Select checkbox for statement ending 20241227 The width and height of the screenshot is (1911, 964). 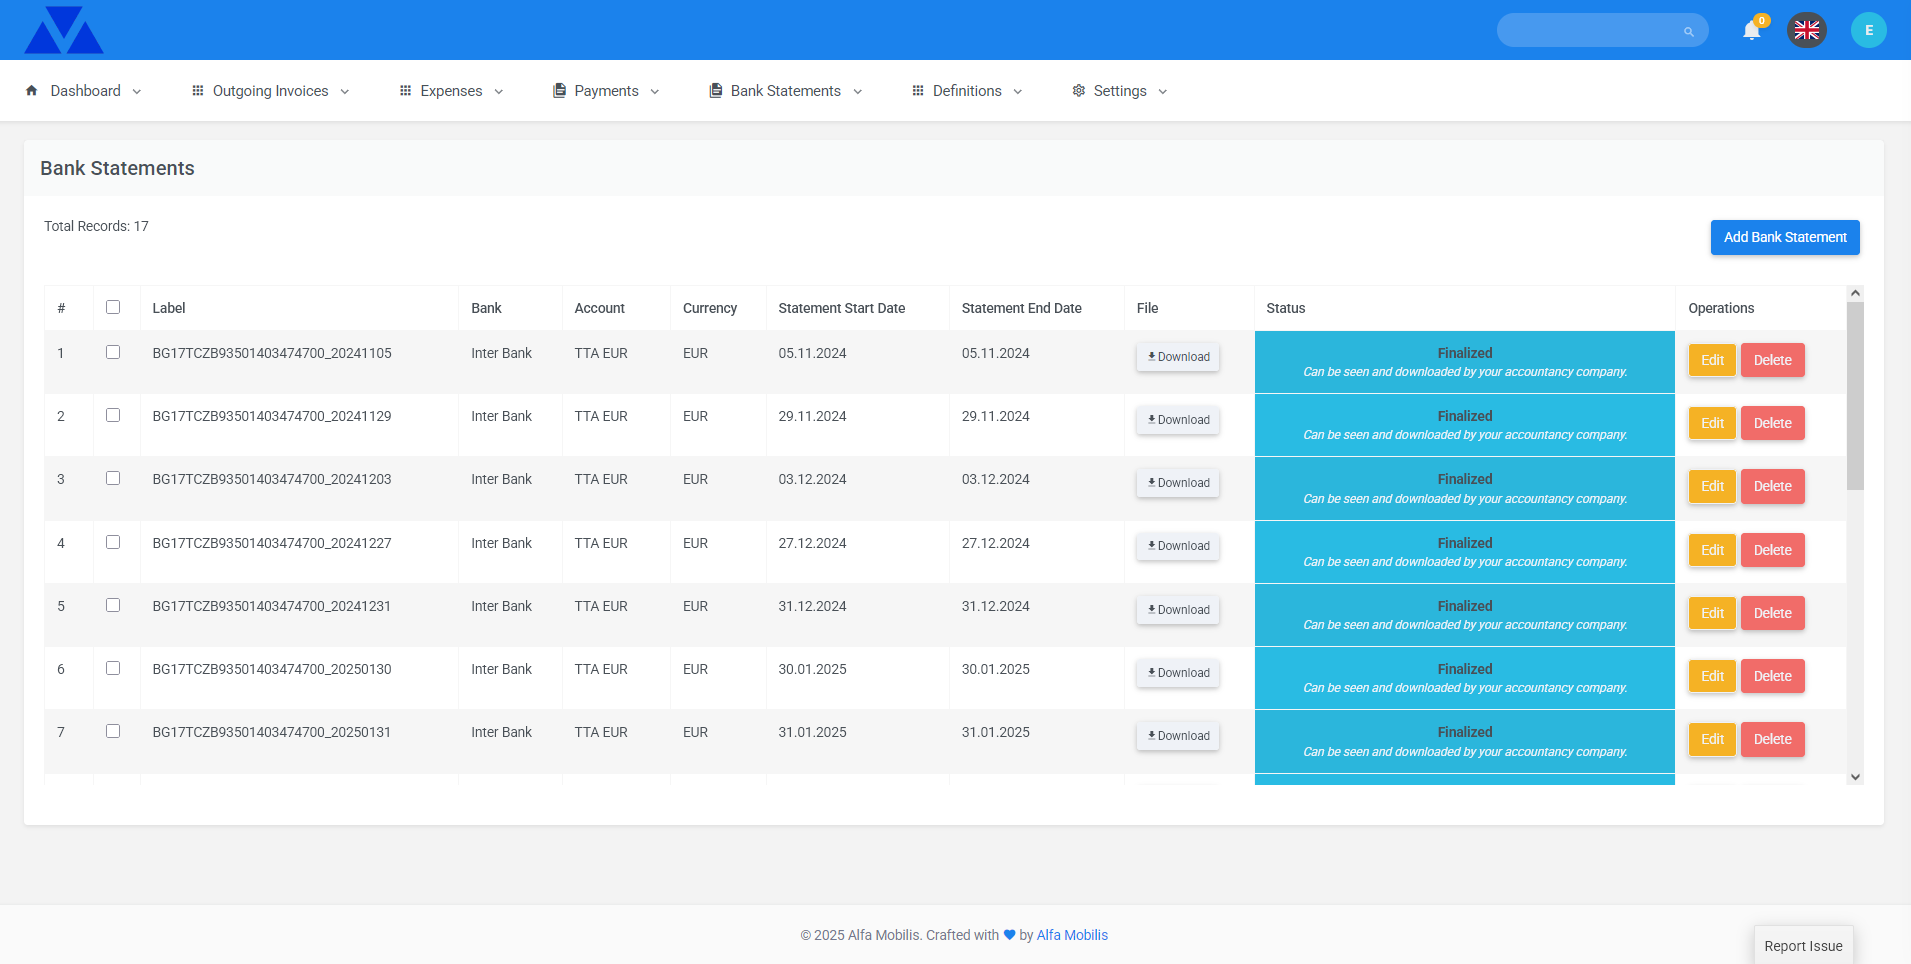tap(113, 542)
